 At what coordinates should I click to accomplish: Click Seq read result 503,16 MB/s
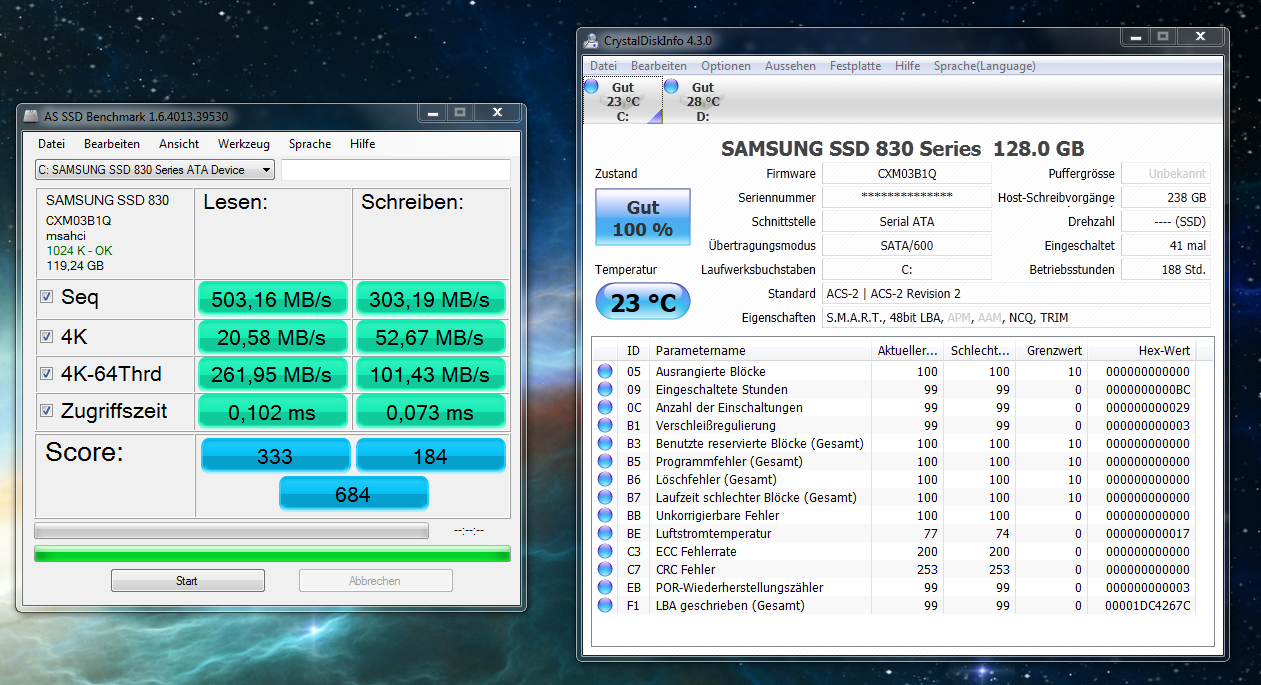point(273,299)
